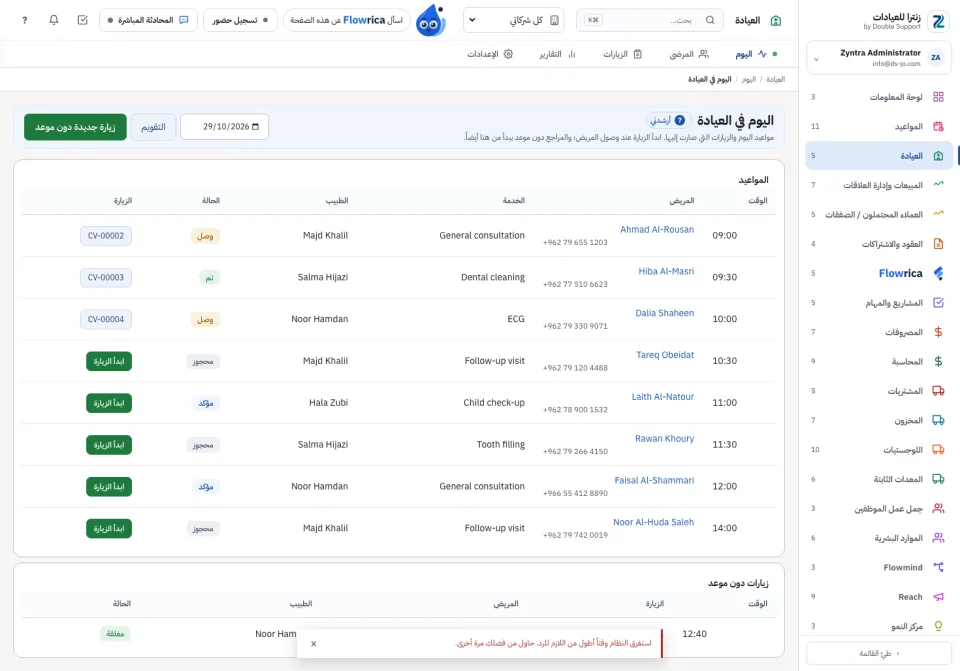Open purchases sidebar item
Screen dimensions: 960x671
pos(879,391)
